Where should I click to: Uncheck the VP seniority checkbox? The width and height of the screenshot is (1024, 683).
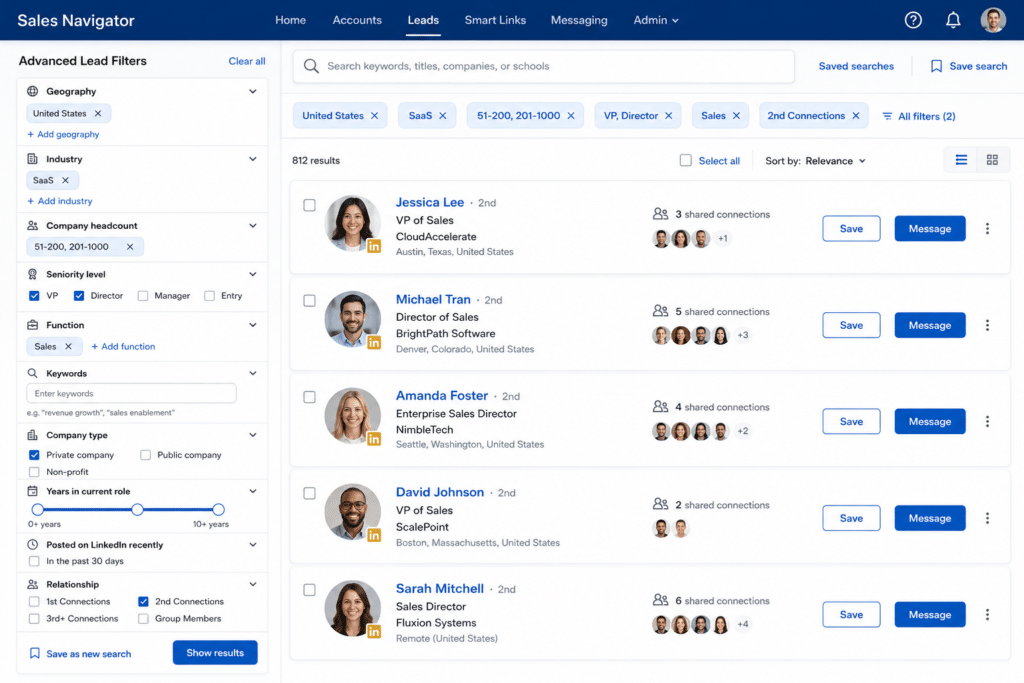(34, 296)
